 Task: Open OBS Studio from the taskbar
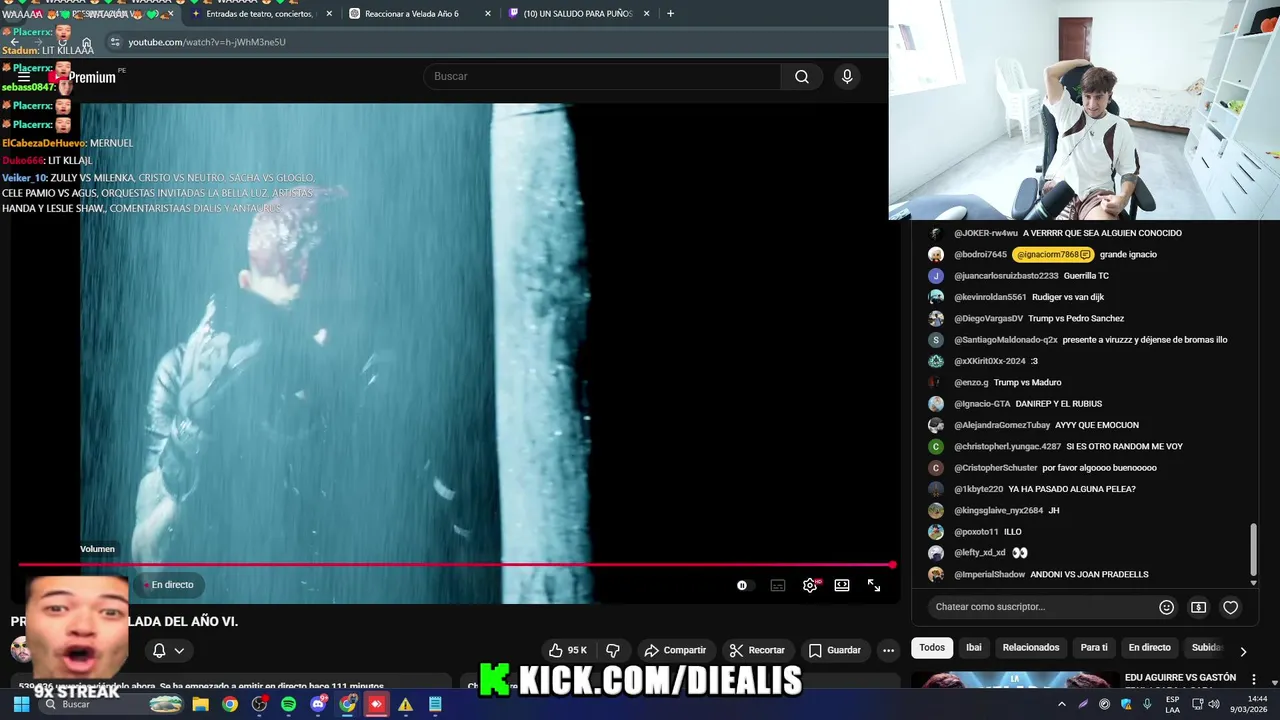tap(260, 704)
